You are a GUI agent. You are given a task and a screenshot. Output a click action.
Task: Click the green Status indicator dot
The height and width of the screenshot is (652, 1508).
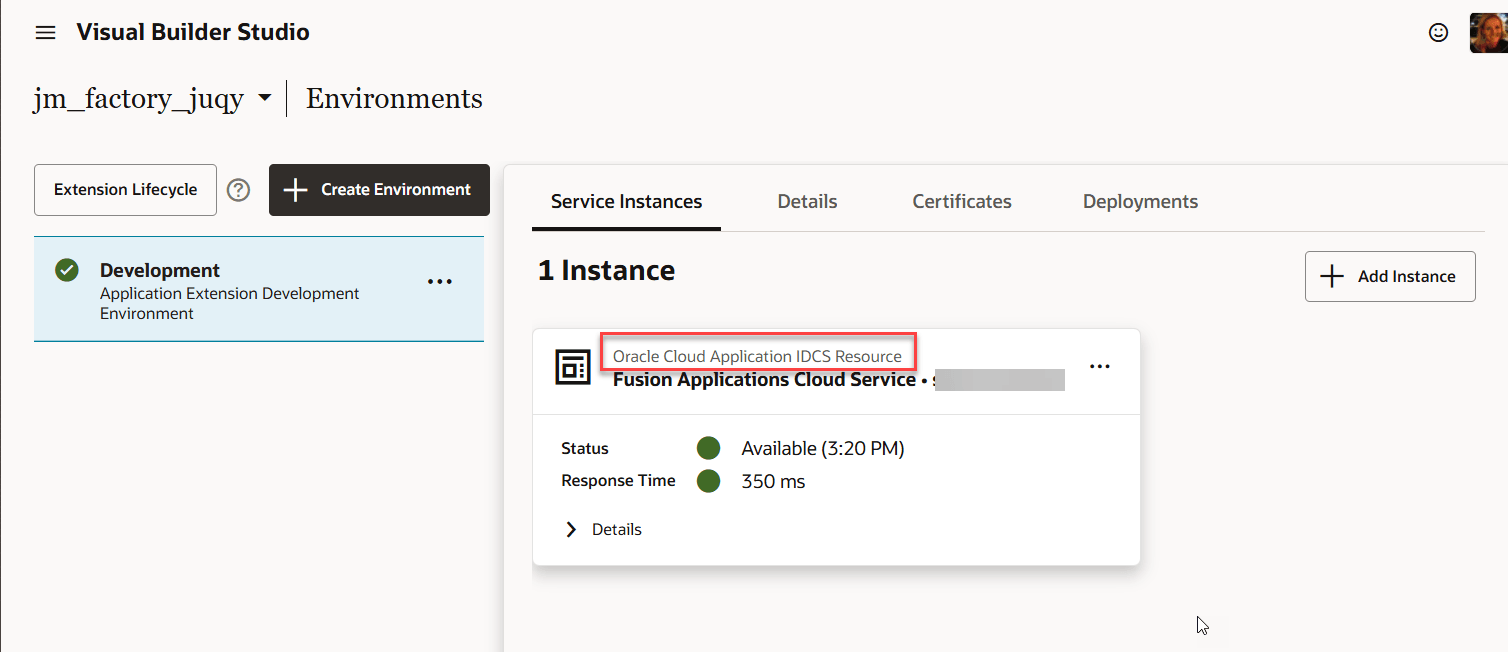click(x=709, y=448)
